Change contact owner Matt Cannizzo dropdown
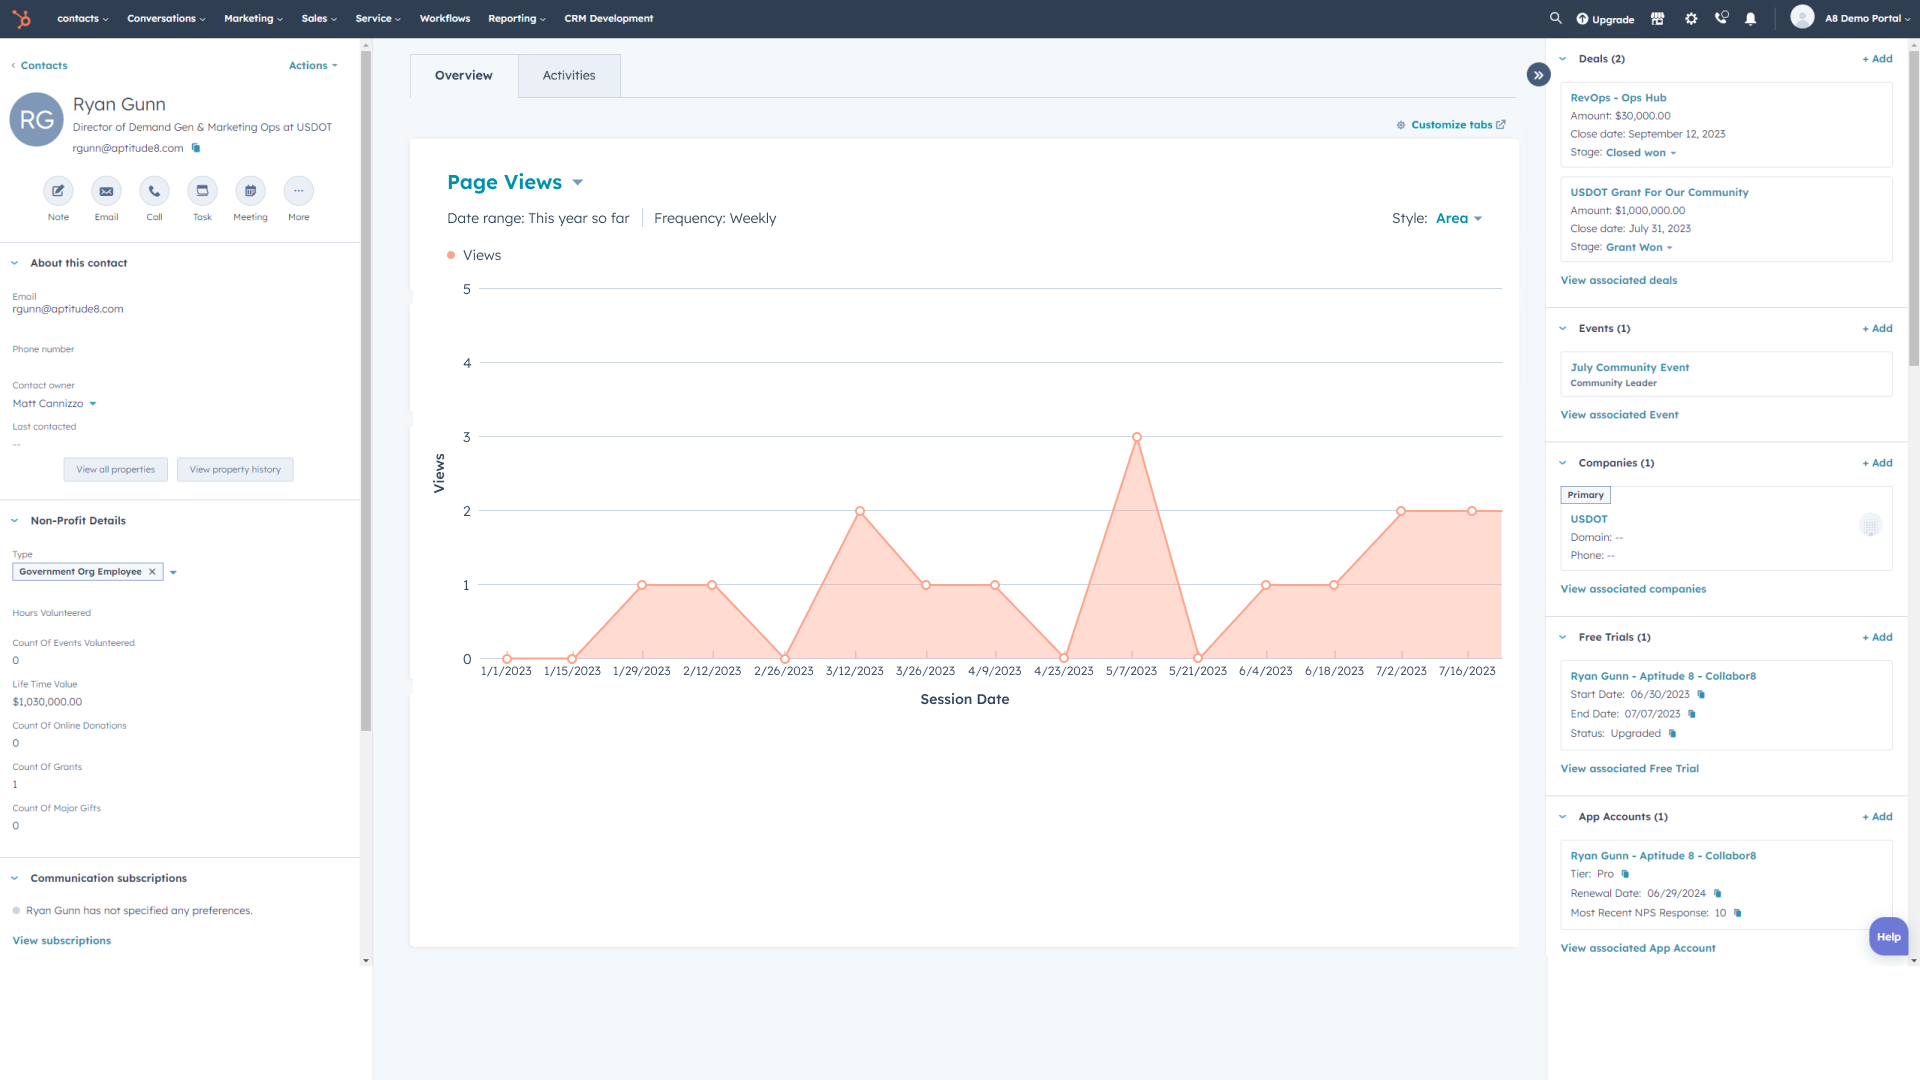The height and width of the screenshot is (1080, 1920). (x=55, y=404)
